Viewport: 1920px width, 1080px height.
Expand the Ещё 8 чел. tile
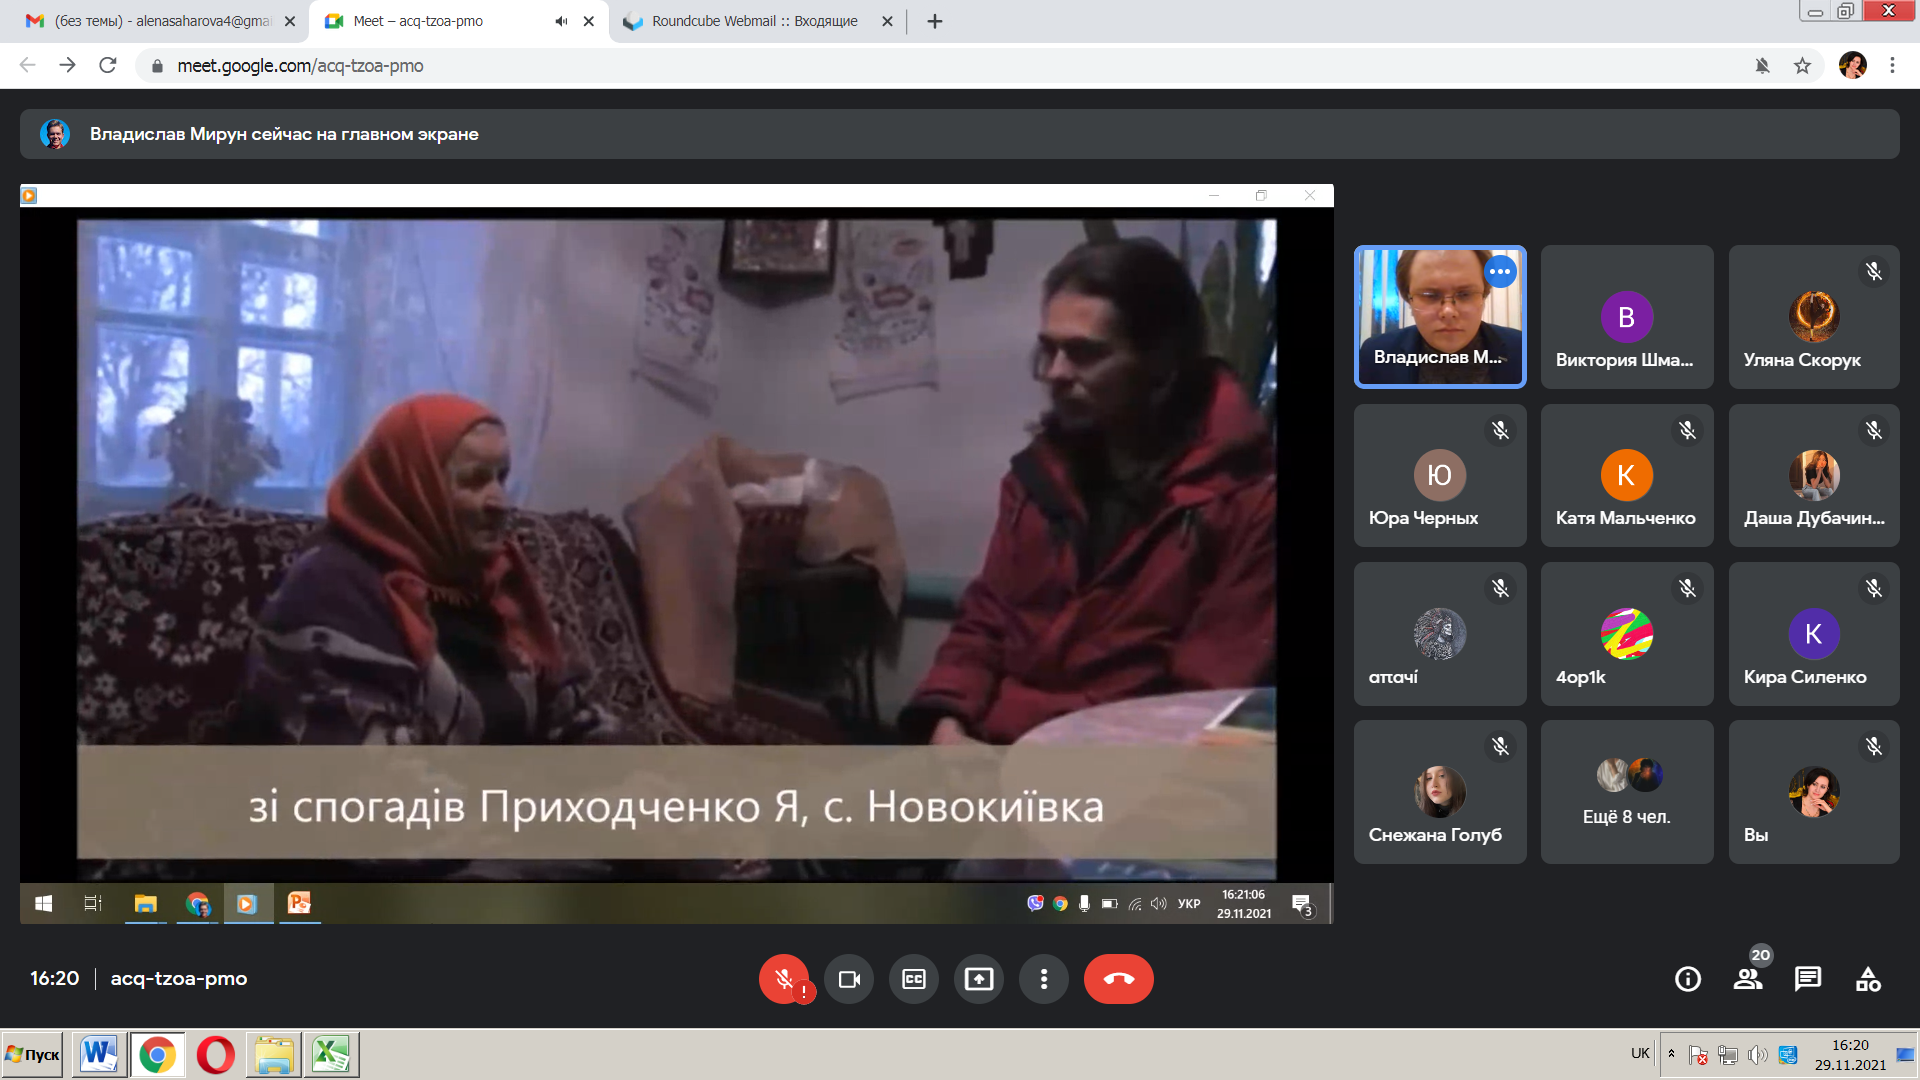pos(1627,792)
